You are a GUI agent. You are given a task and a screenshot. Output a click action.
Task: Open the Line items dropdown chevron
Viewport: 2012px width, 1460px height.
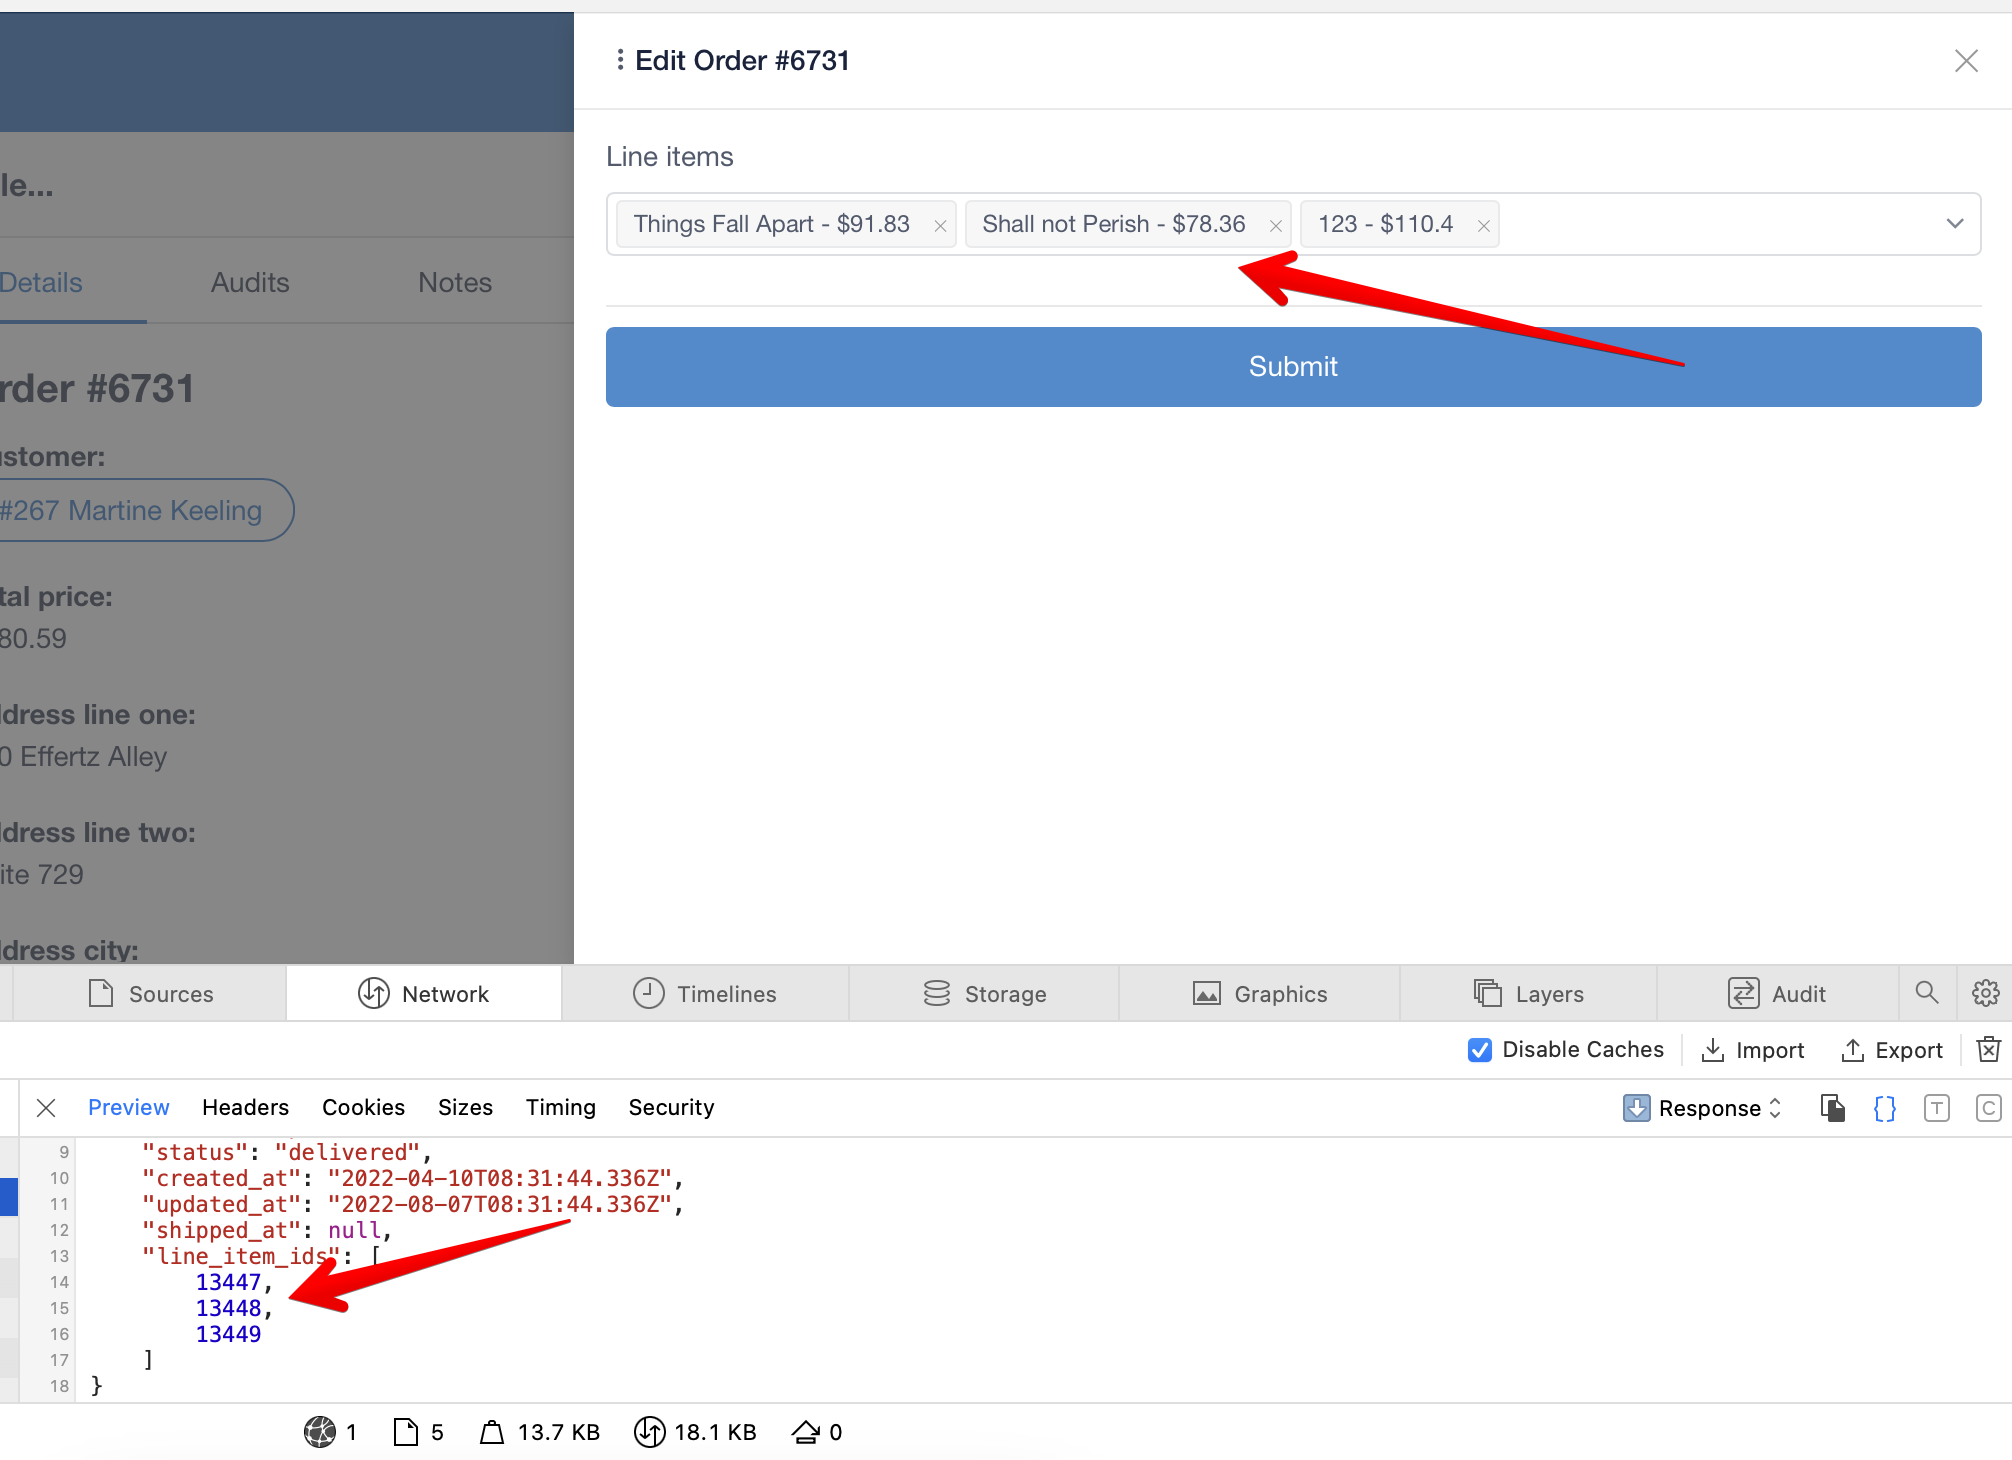1954,223
